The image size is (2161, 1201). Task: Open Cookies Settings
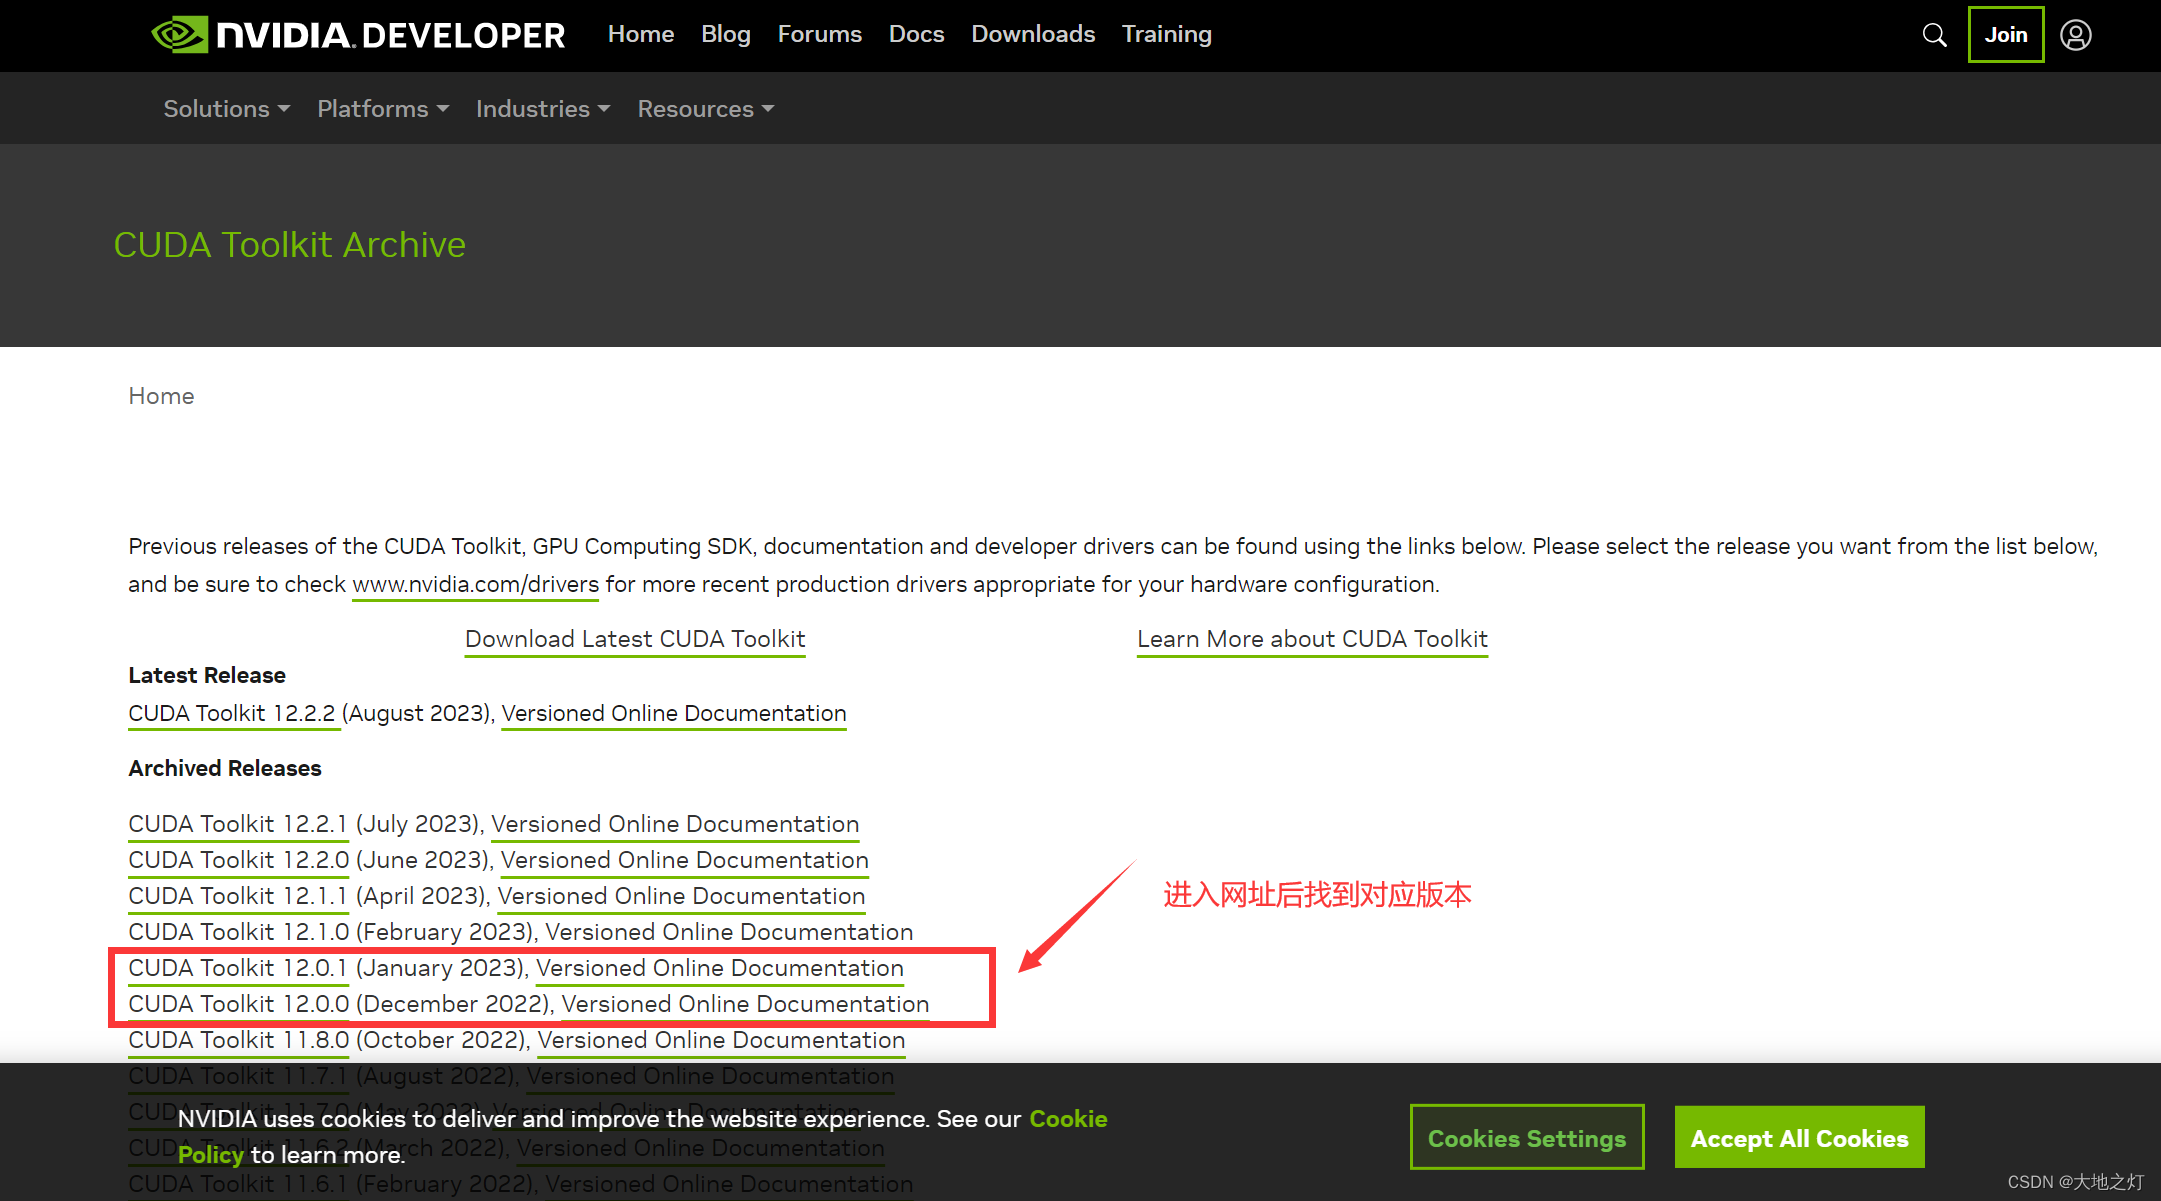tap(1526, 1138)
